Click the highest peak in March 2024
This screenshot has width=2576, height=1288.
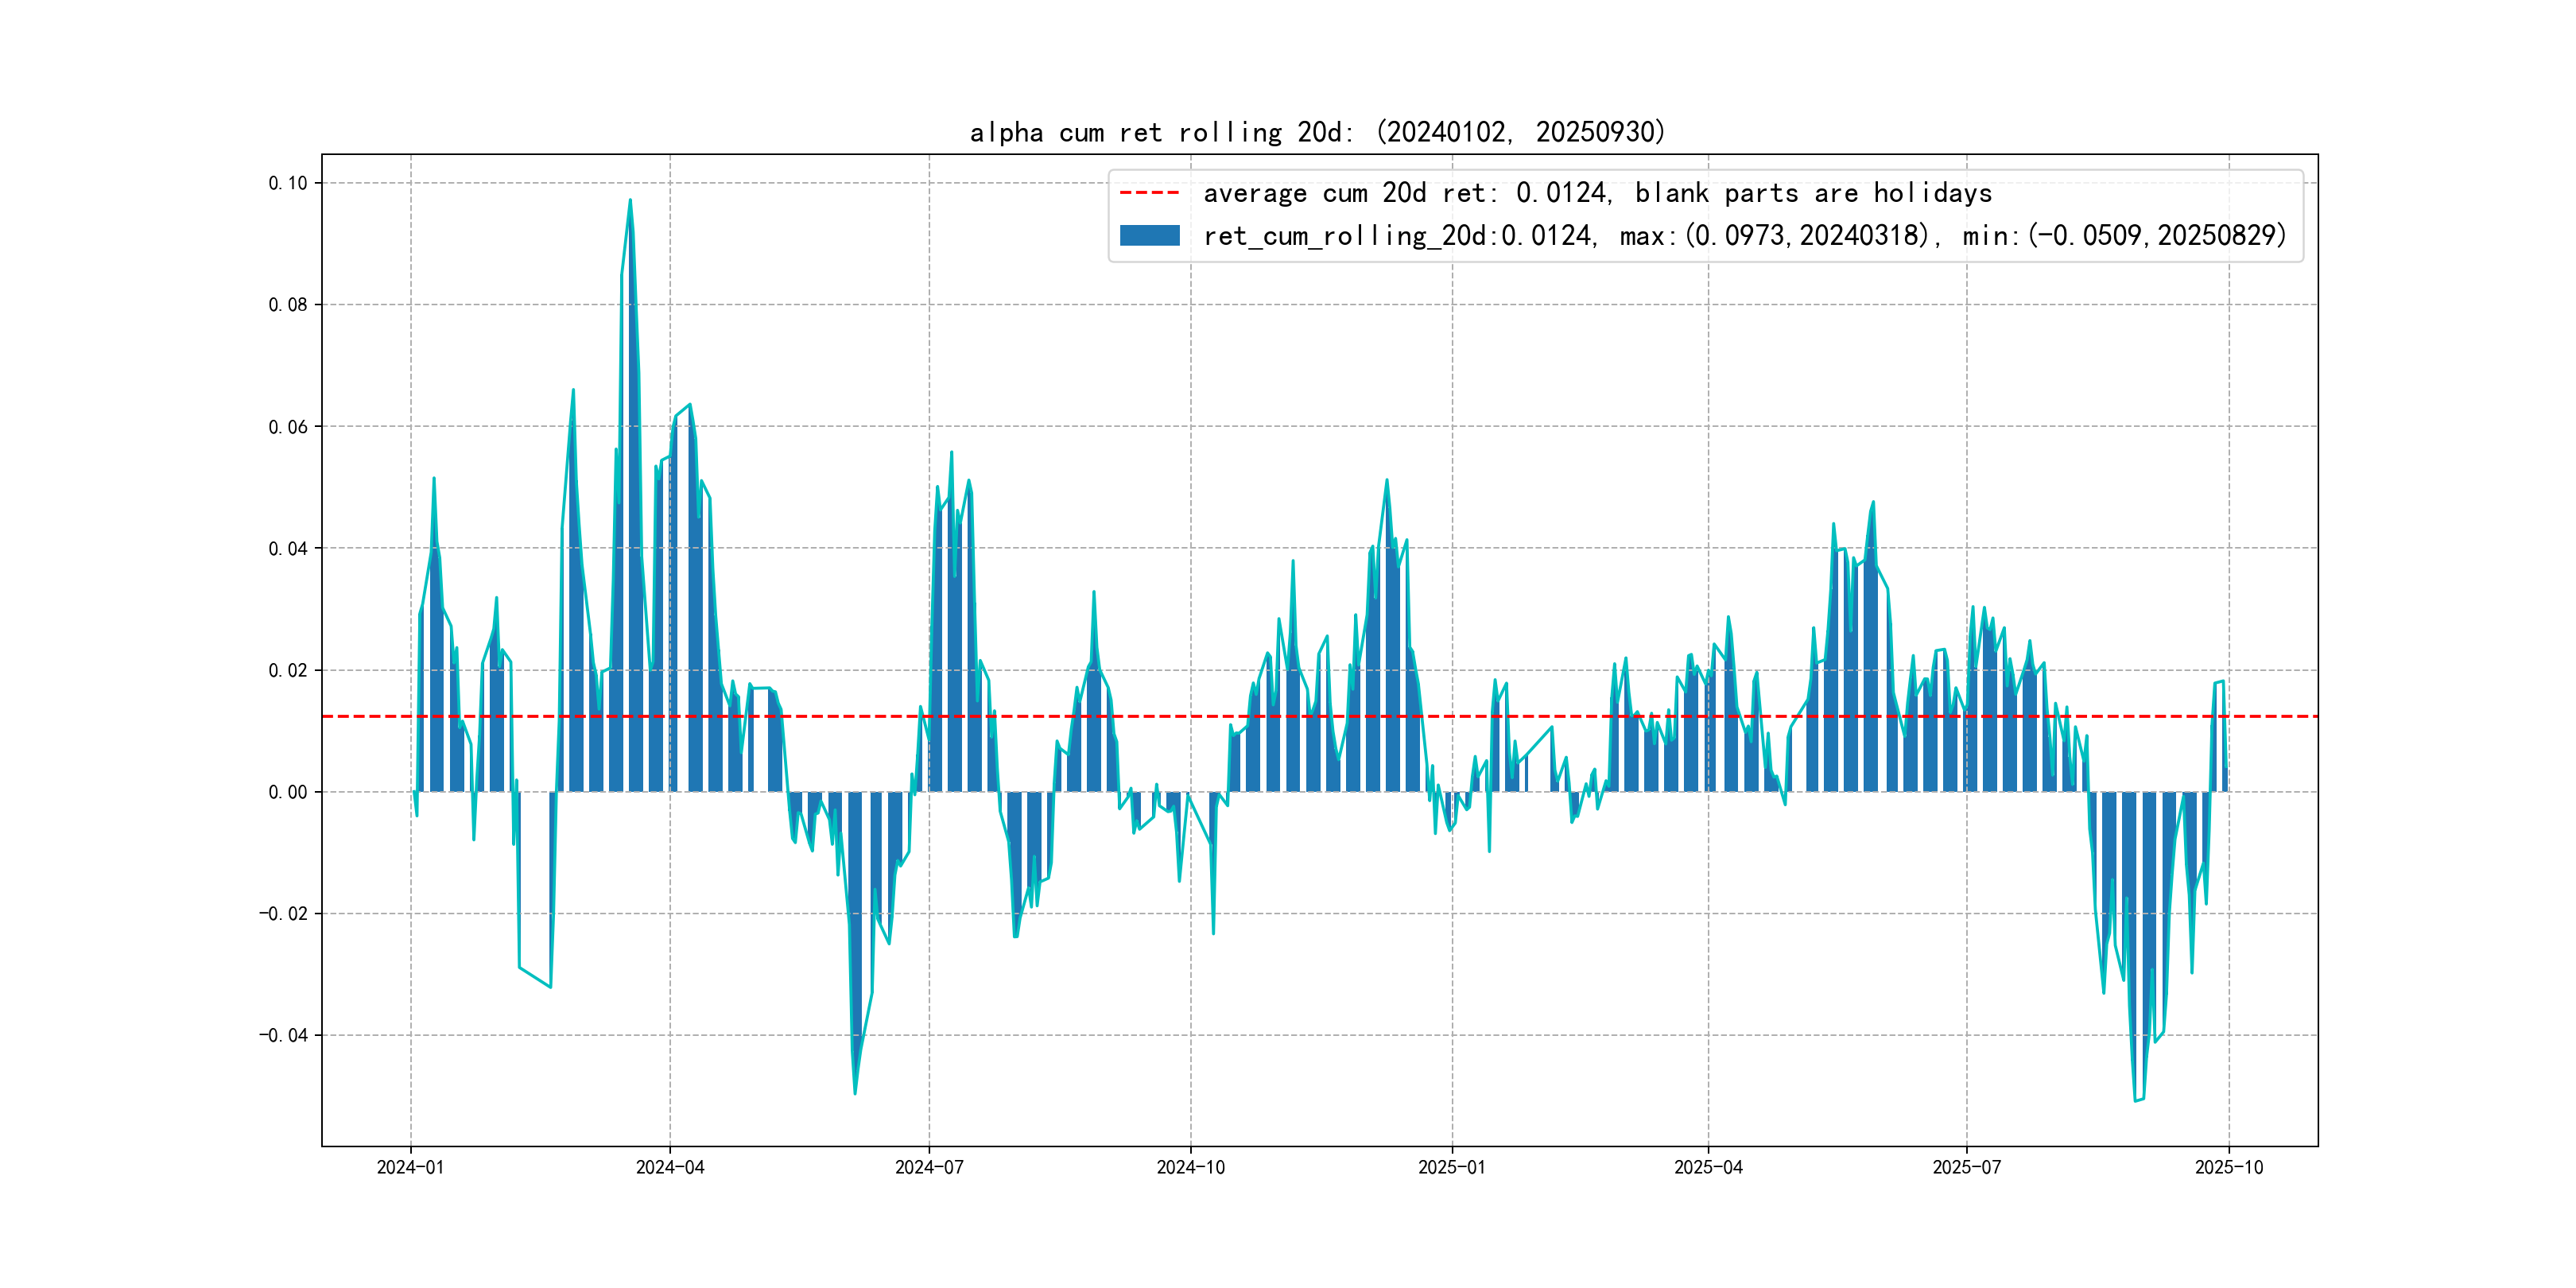[x=630, y=201]
